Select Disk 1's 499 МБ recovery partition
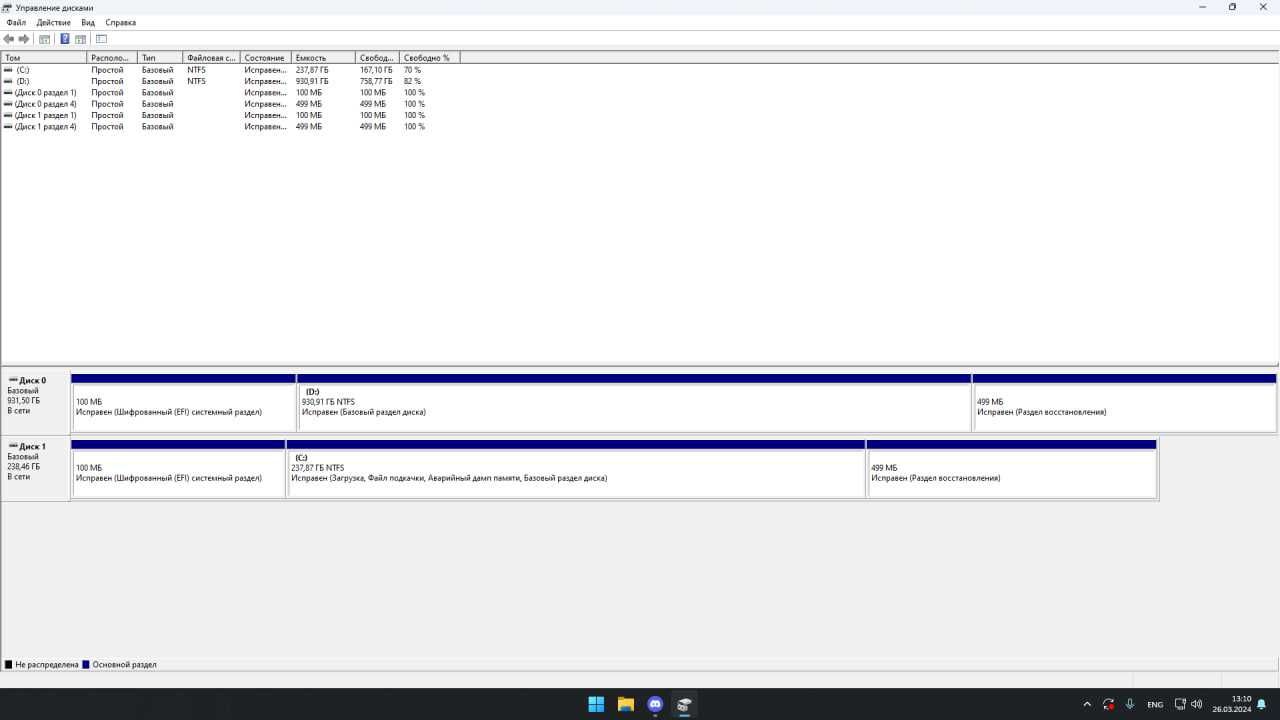 [1012, 469]
